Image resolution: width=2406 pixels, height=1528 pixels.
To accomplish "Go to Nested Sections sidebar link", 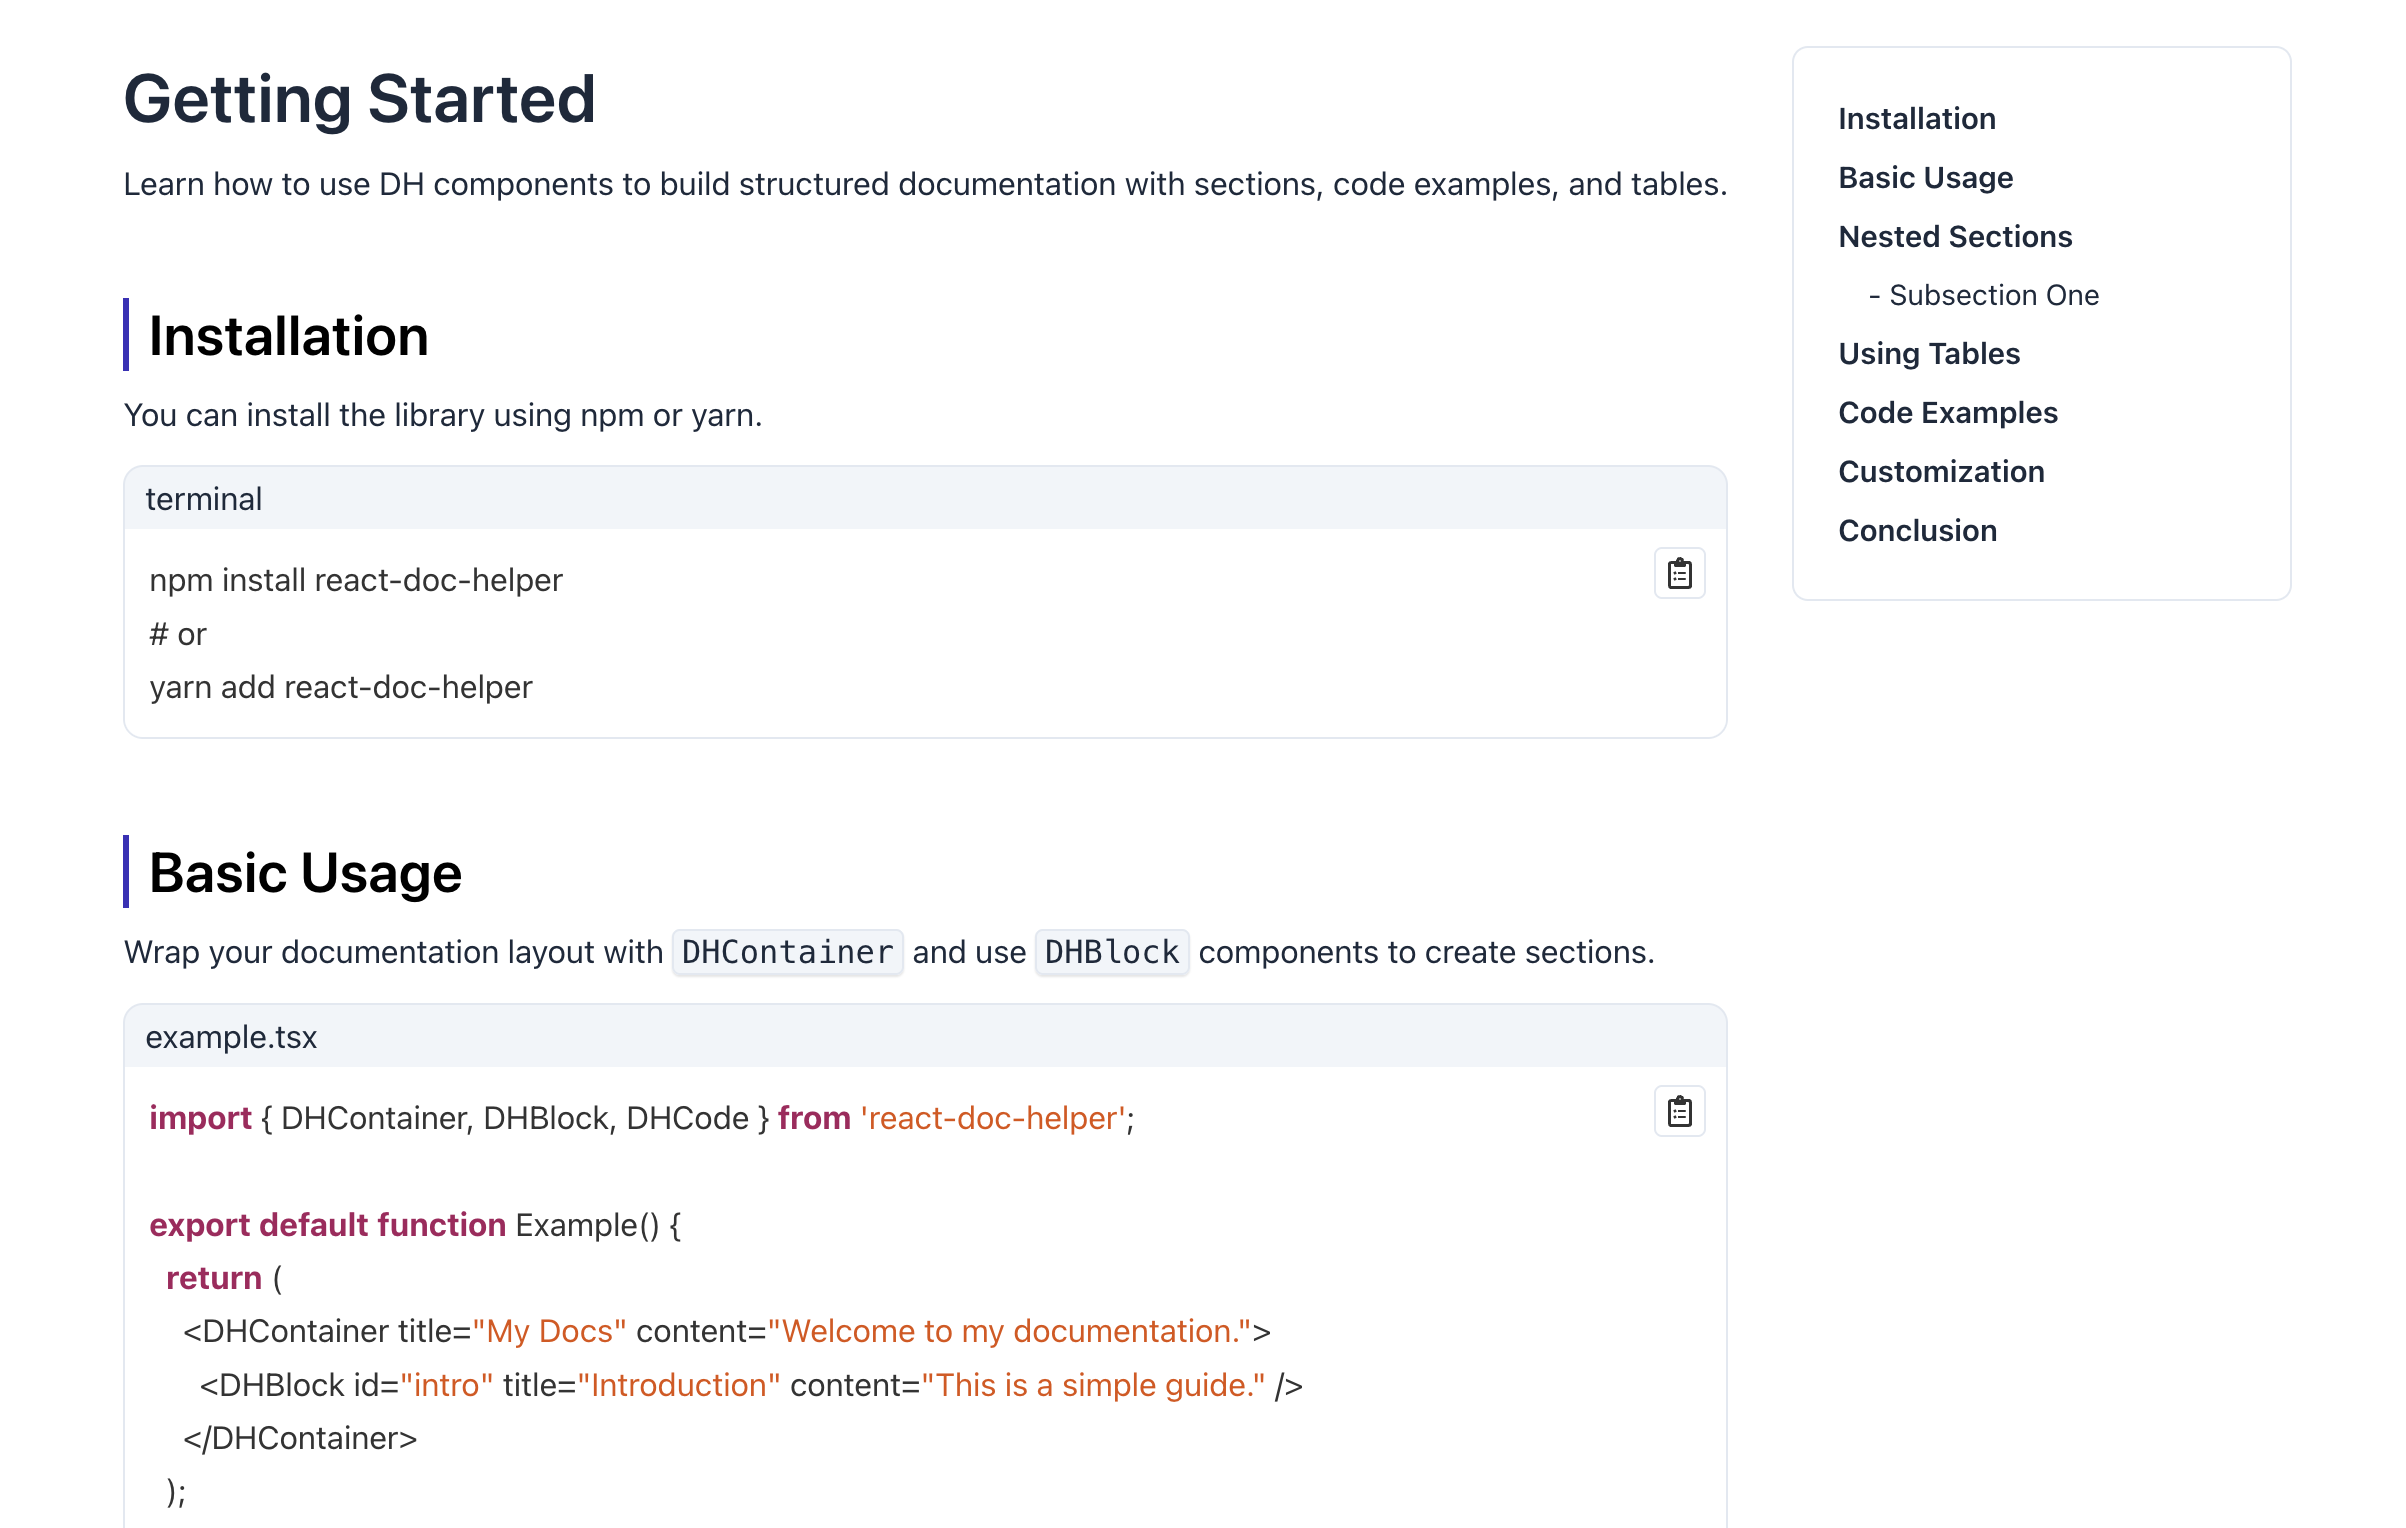I will (x=1954, y=237).
